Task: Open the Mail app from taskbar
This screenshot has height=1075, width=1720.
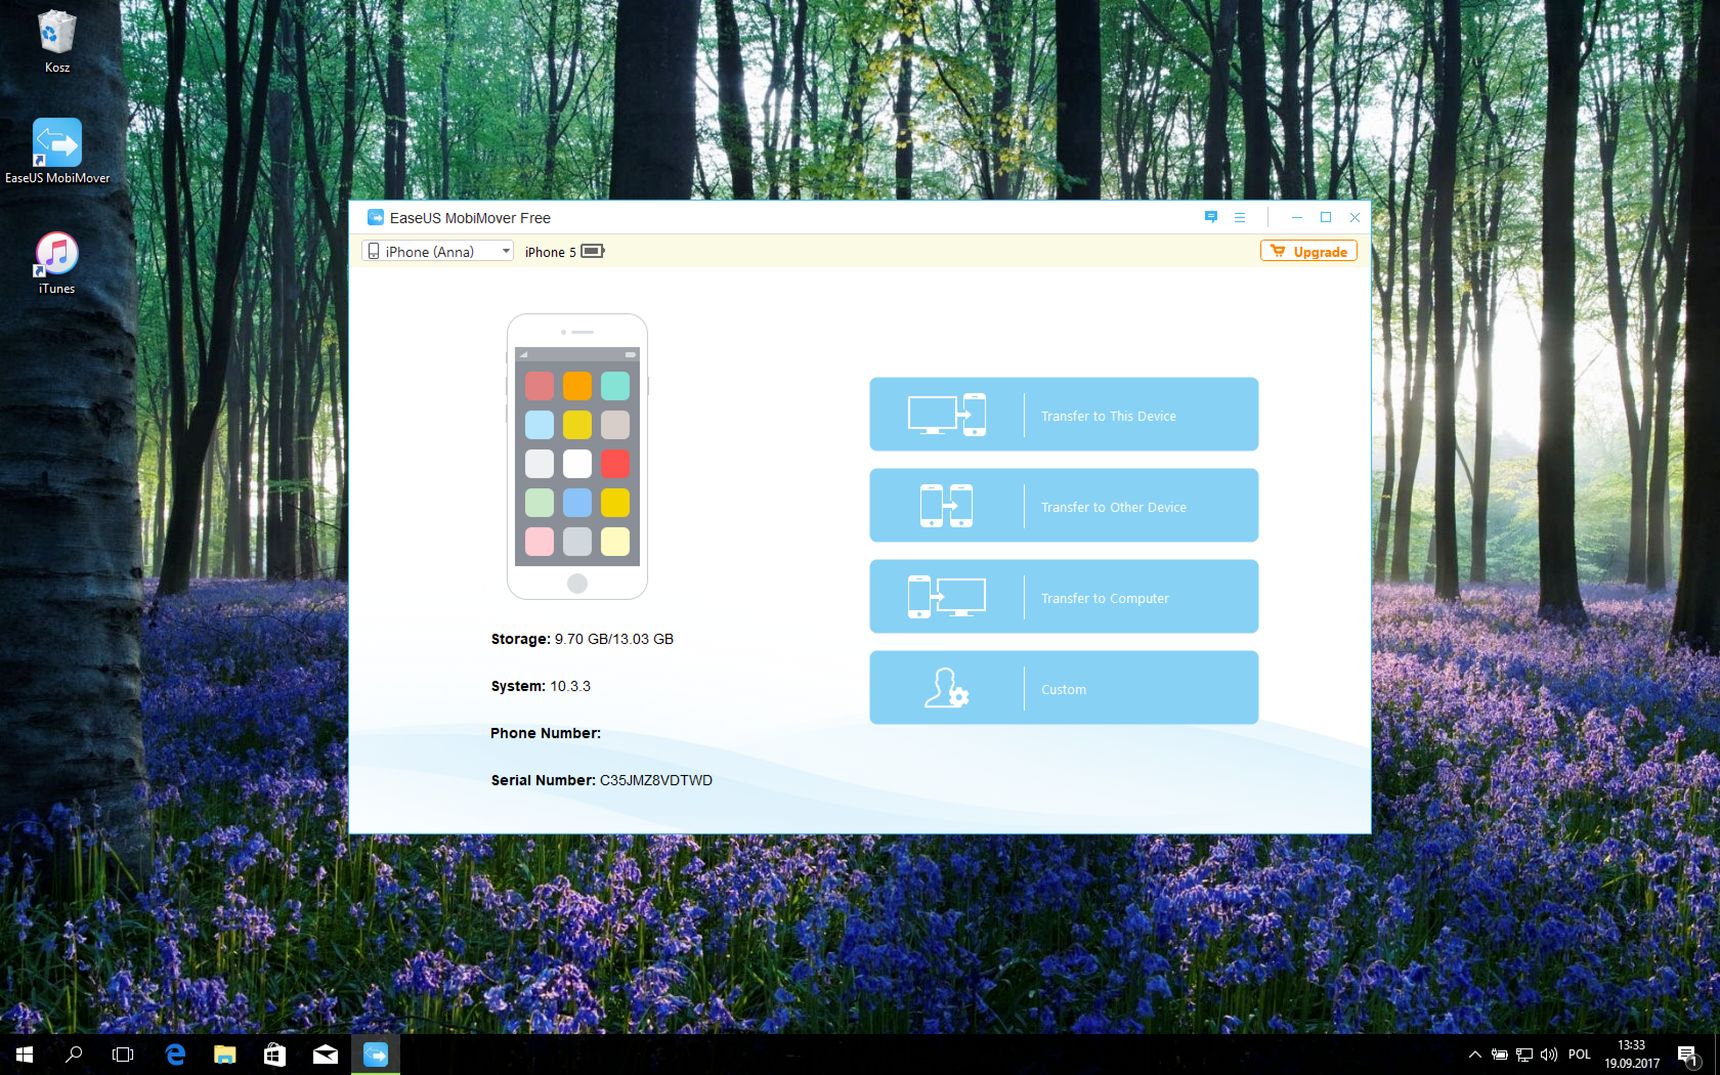Action: tap(325, 1054)
